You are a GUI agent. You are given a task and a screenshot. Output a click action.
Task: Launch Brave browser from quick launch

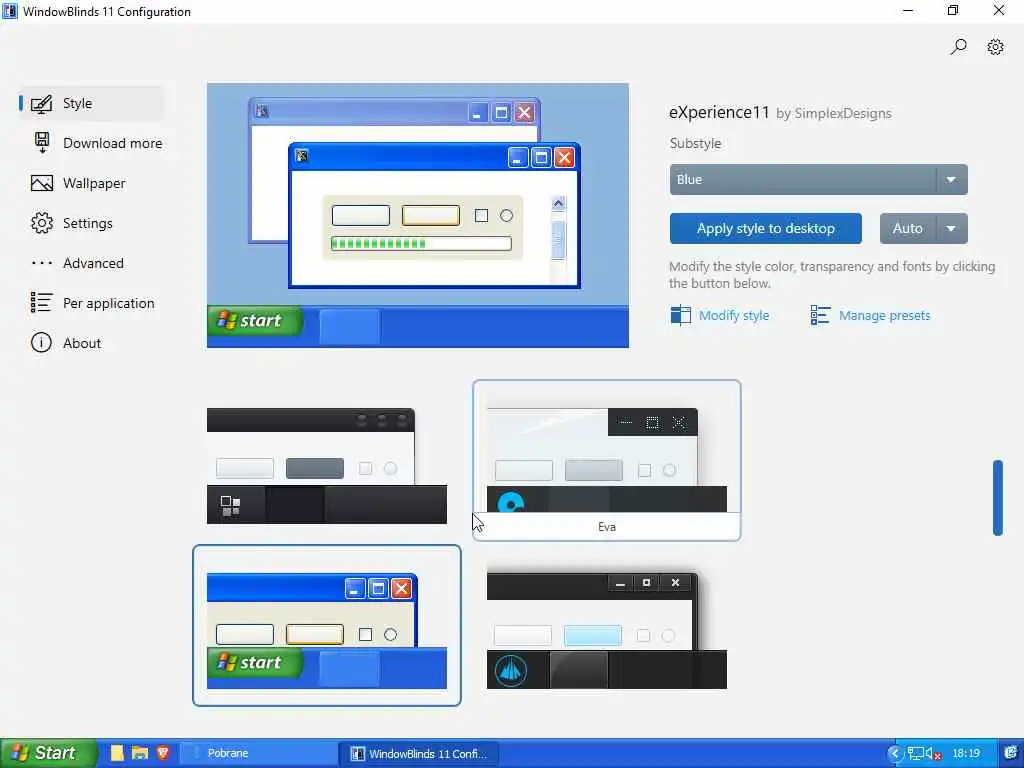(163, 753)
